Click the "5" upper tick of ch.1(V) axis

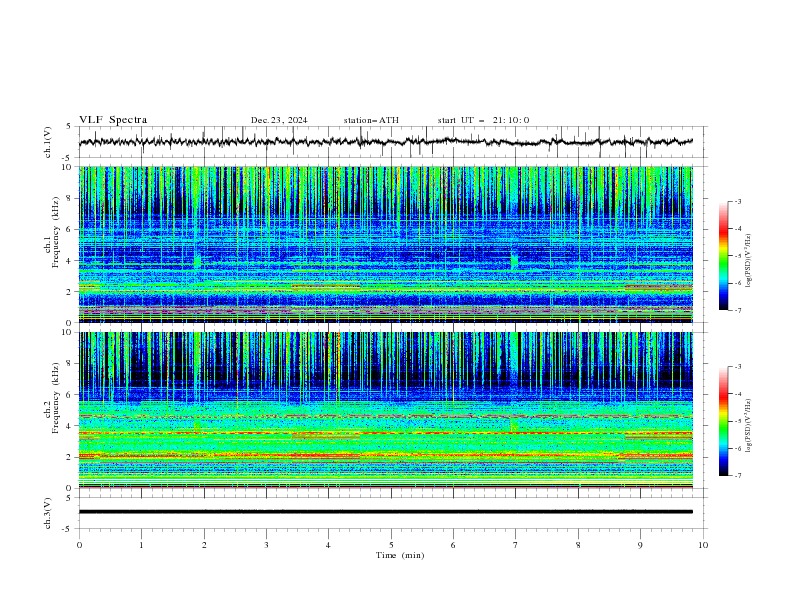click(69, 127)
